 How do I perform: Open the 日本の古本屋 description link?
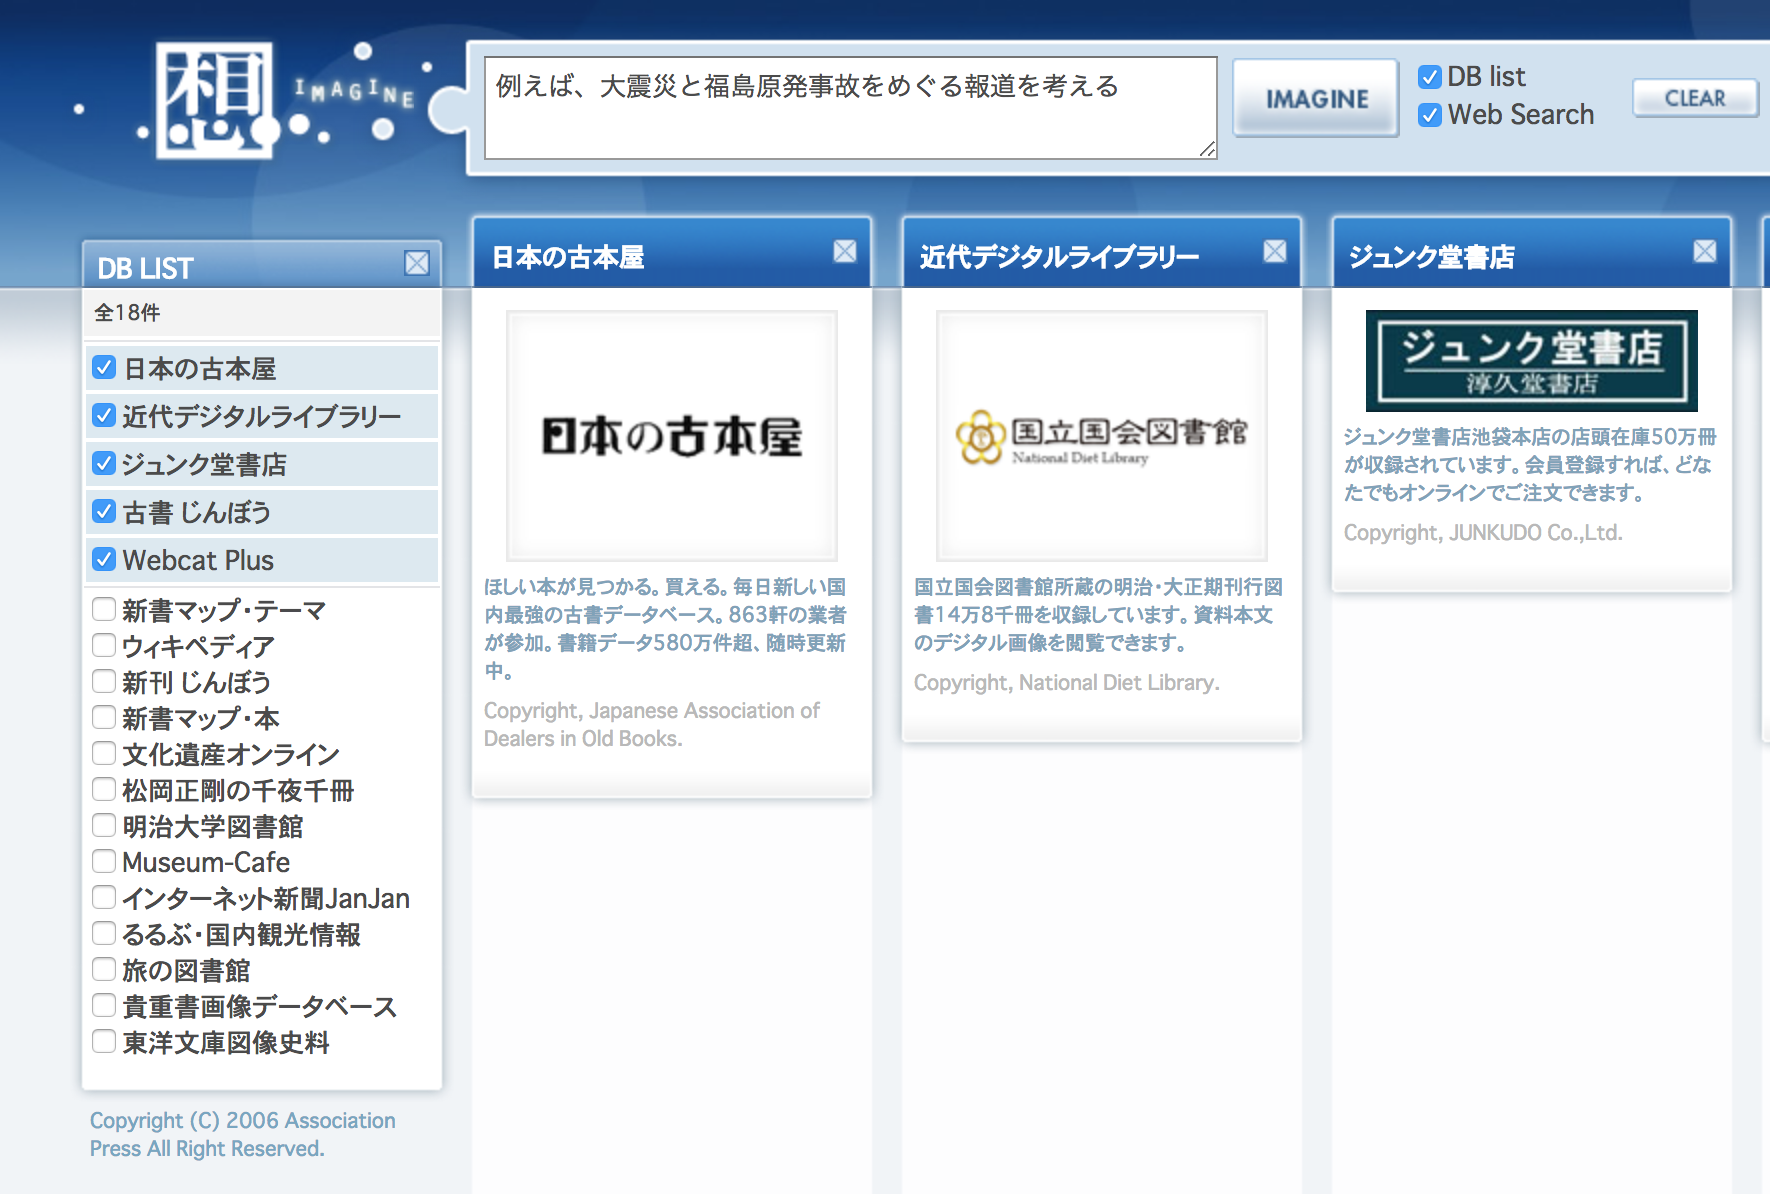(x=665, y=629)
